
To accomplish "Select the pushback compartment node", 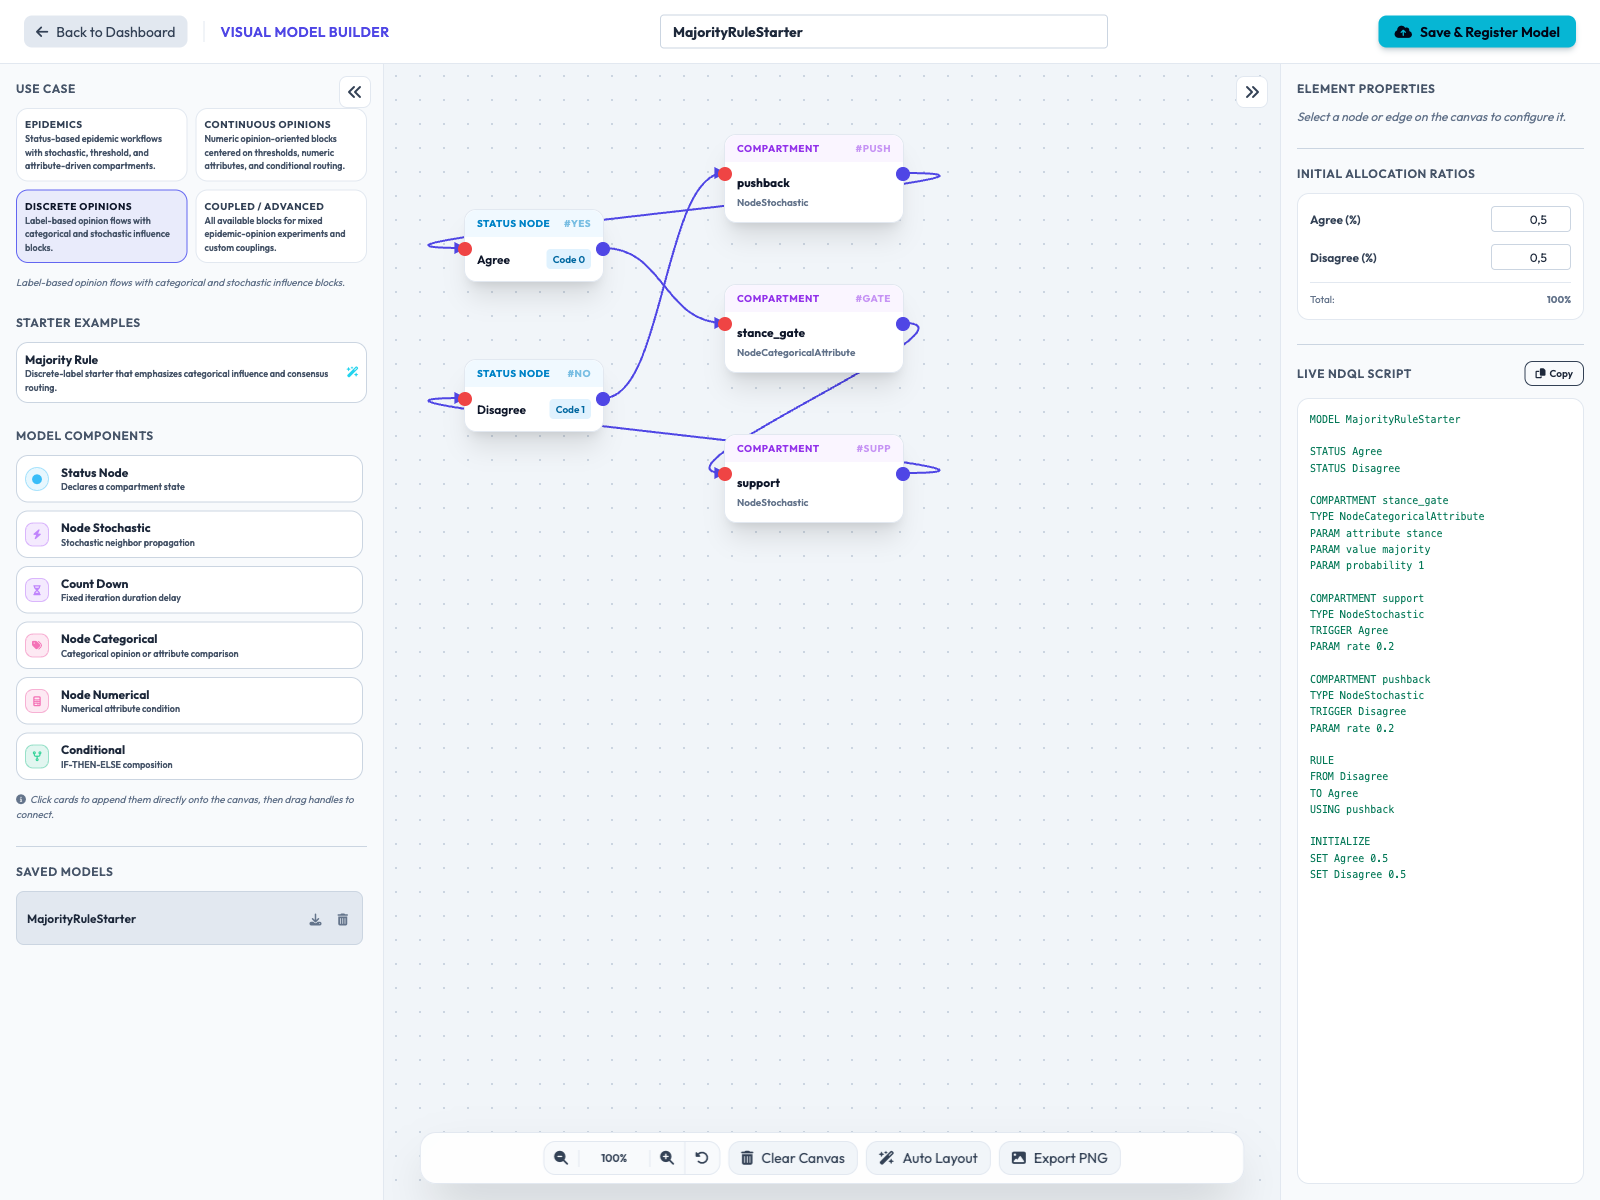I will 814,179.
